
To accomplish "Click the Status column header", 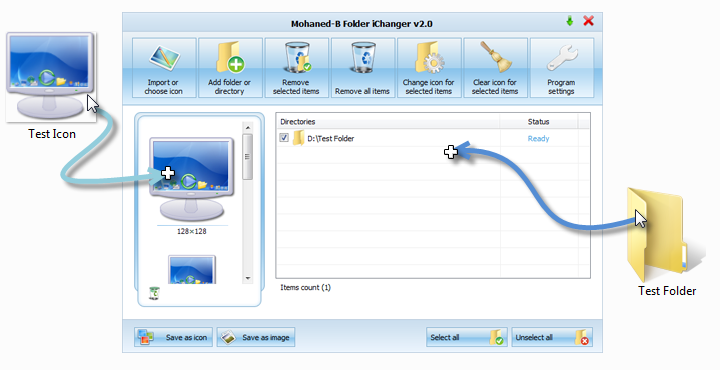I will click(539, 122).
